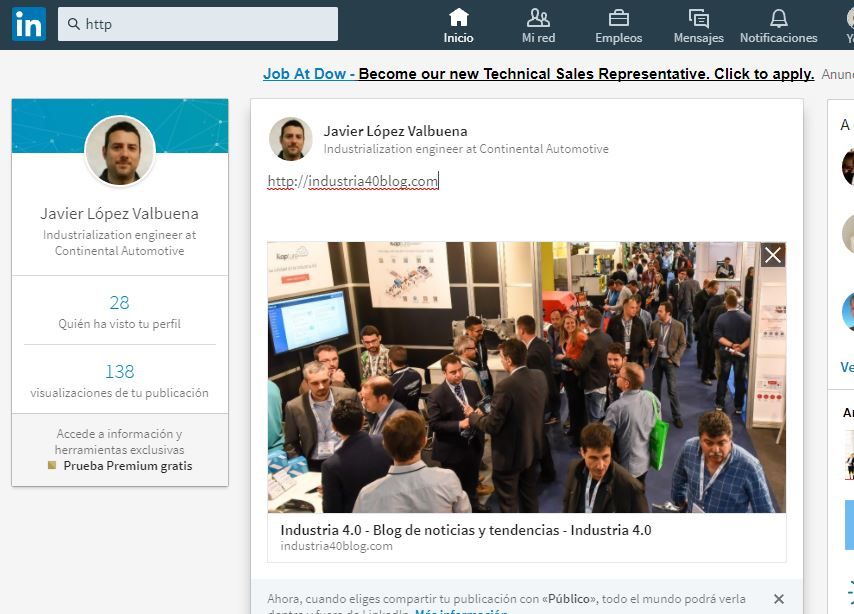Screen dimensions: 854x614
Task: Click Prueba Premium gratis link
Action: point(128,466)
